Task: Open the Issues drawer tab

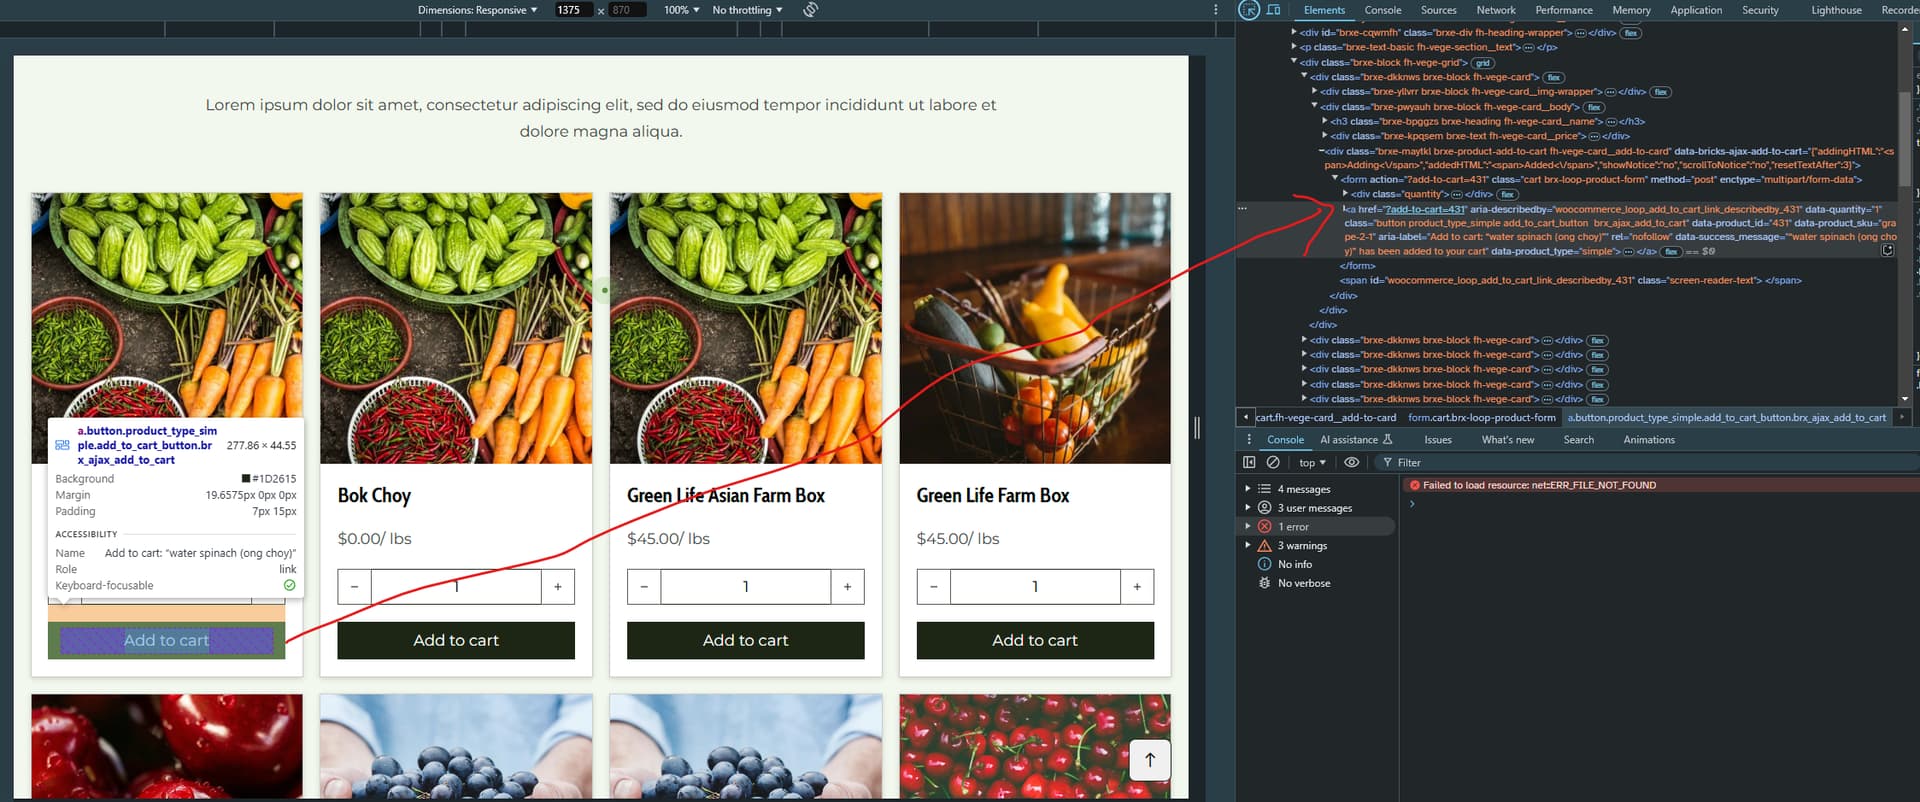Action: [x=1437, y=440]
